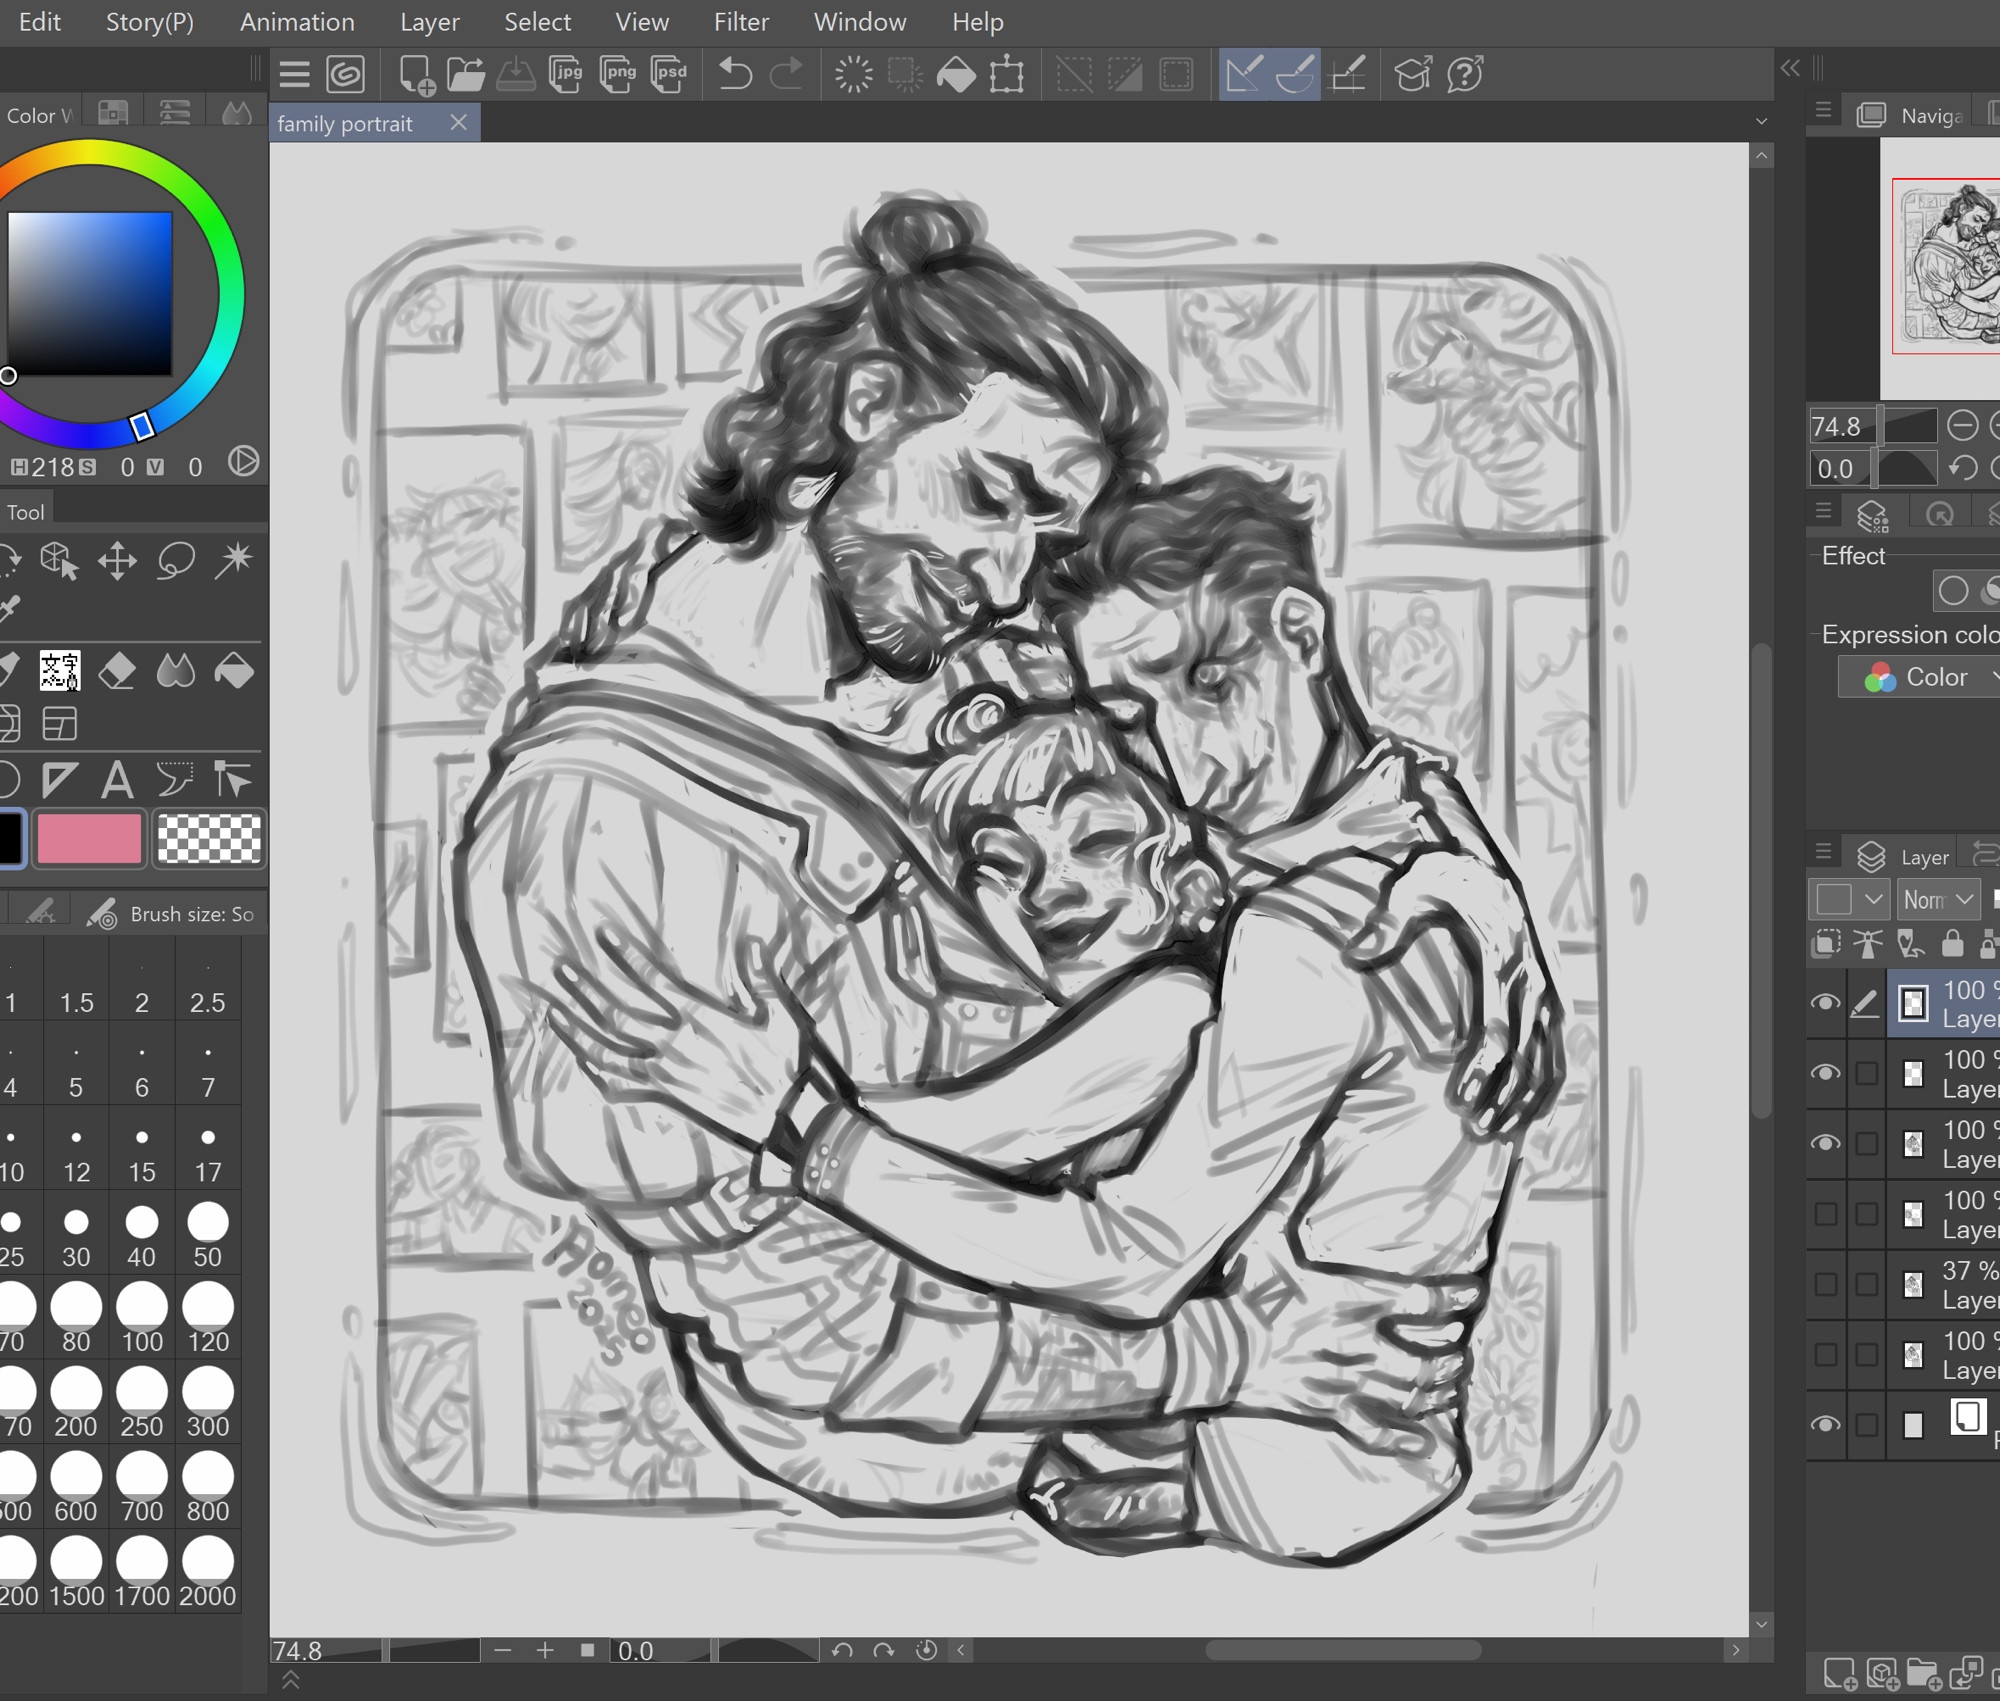The image size is (2000, 1701).
Task: Open the Layer palette hamburger menu
Action: click(1823, 852)
